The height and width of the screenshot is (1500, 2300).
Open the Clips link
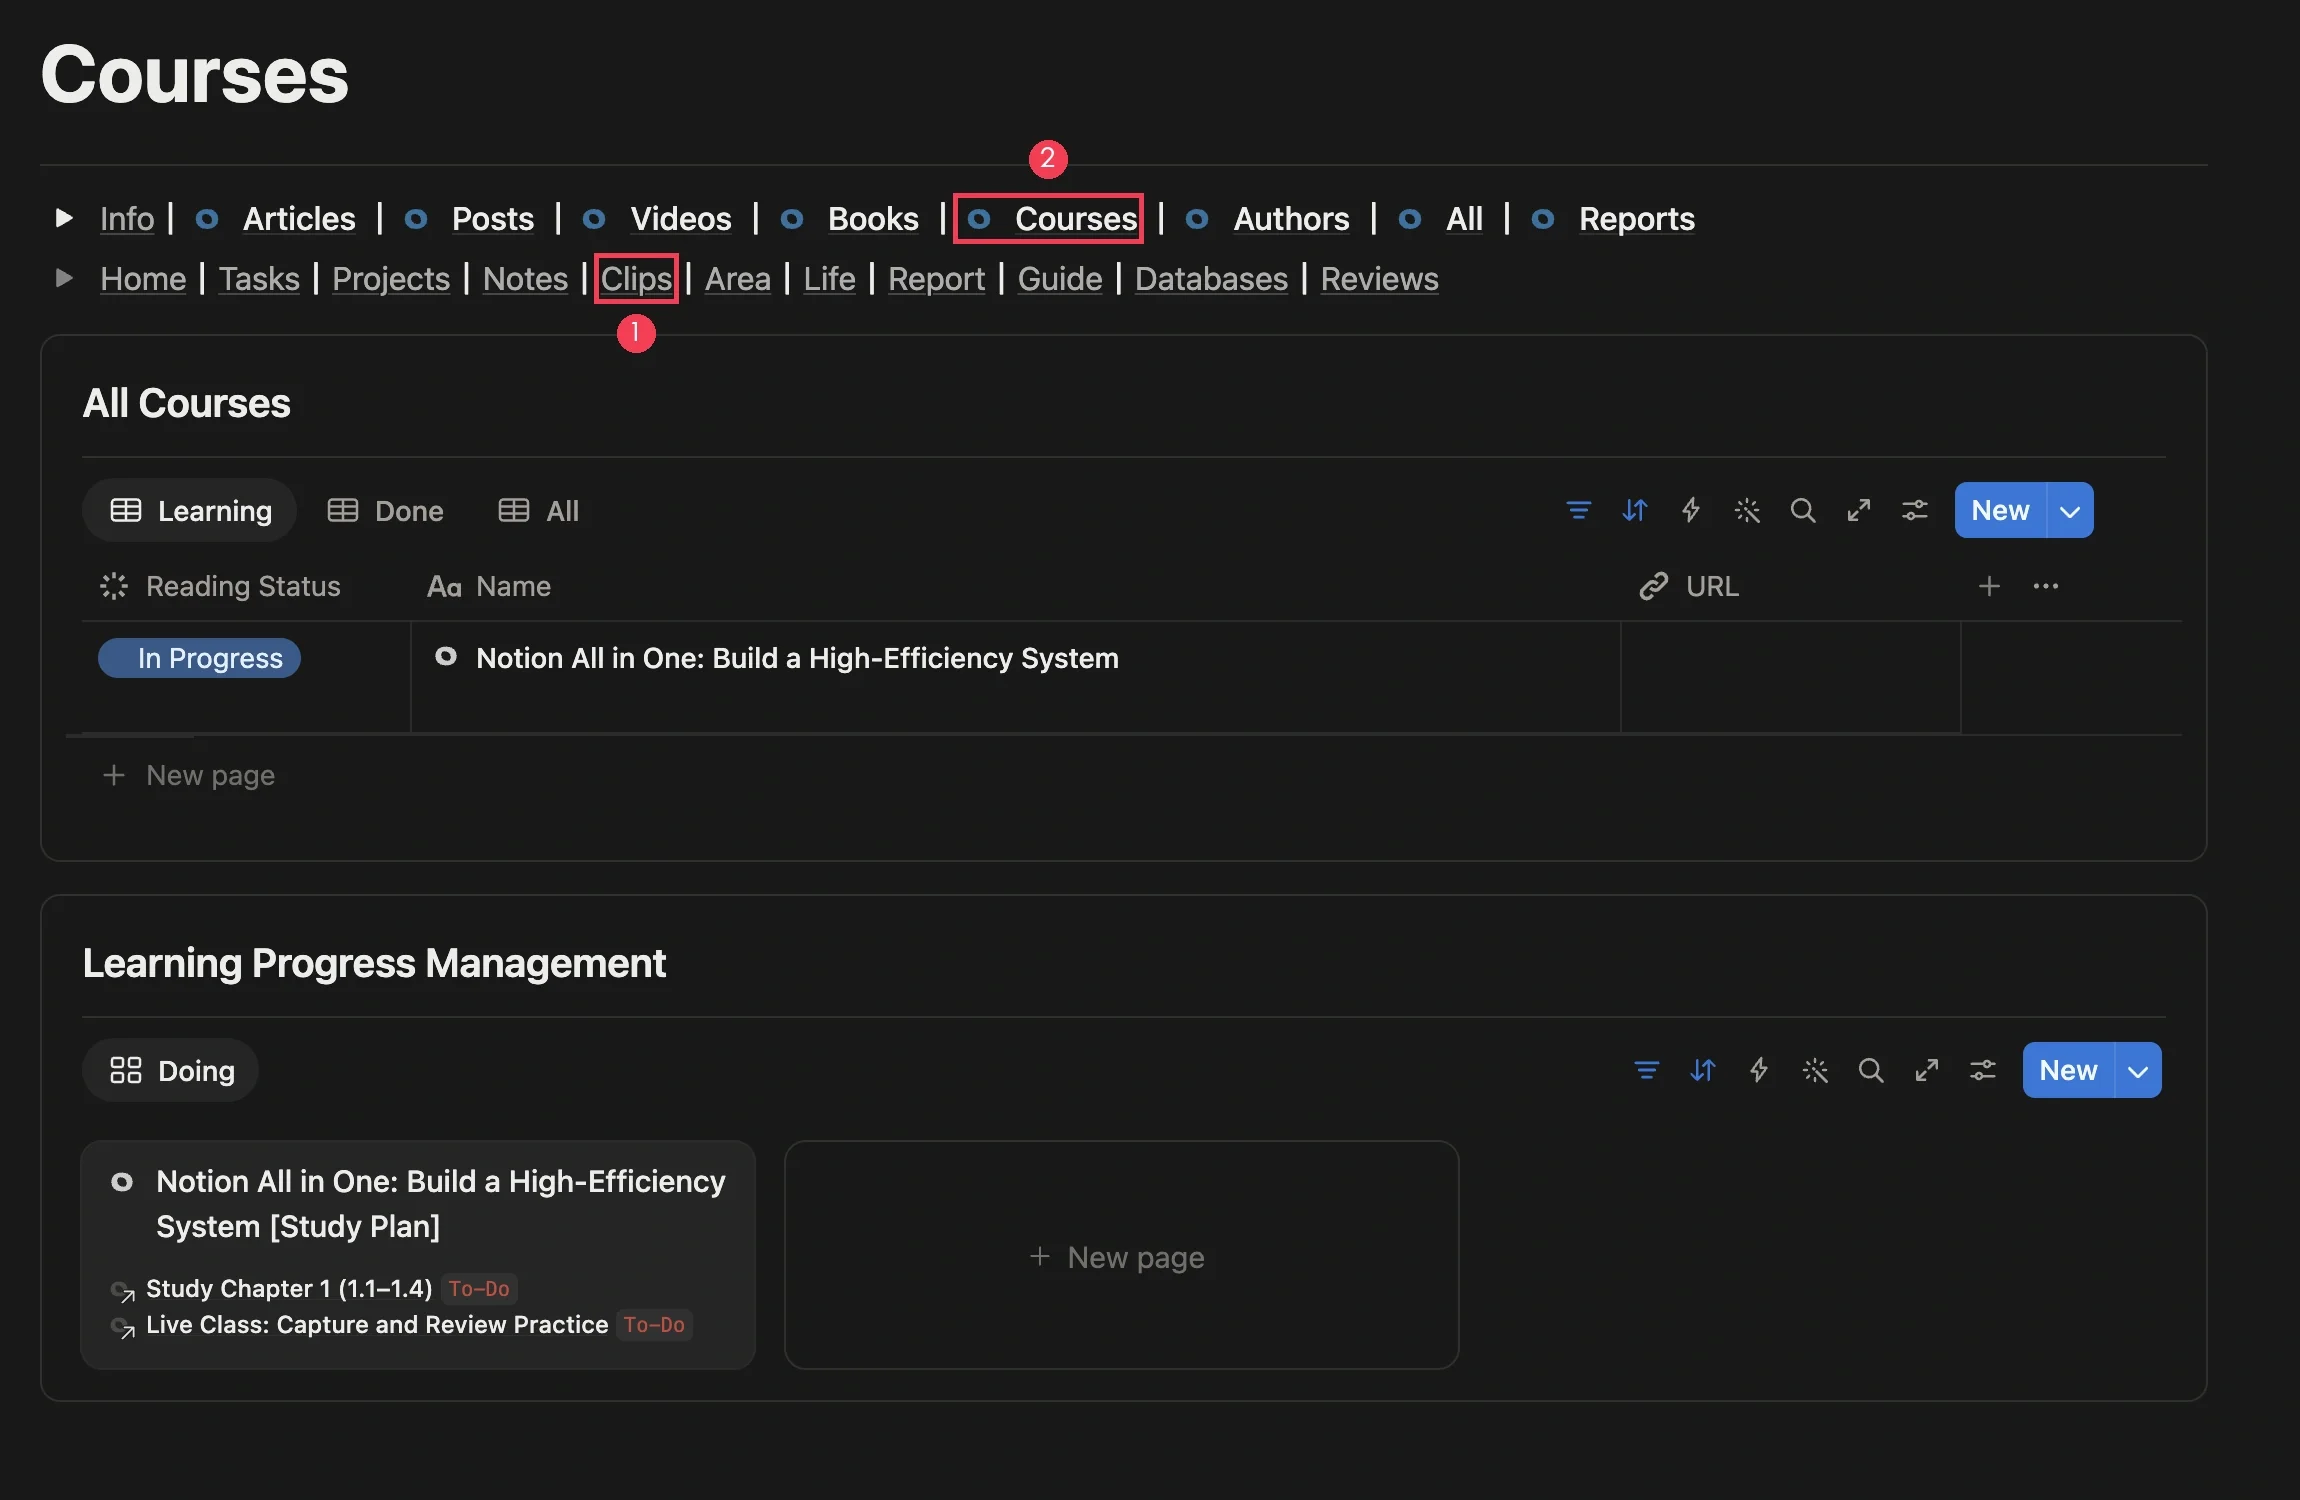(x=636, y=279)
